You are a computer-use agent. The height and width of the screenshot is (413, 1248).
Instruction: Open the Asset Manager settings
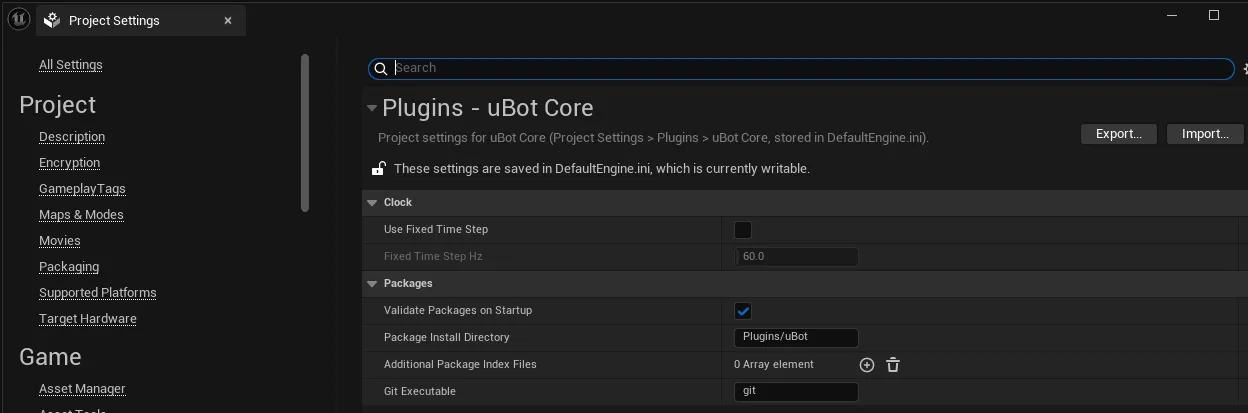82,389
